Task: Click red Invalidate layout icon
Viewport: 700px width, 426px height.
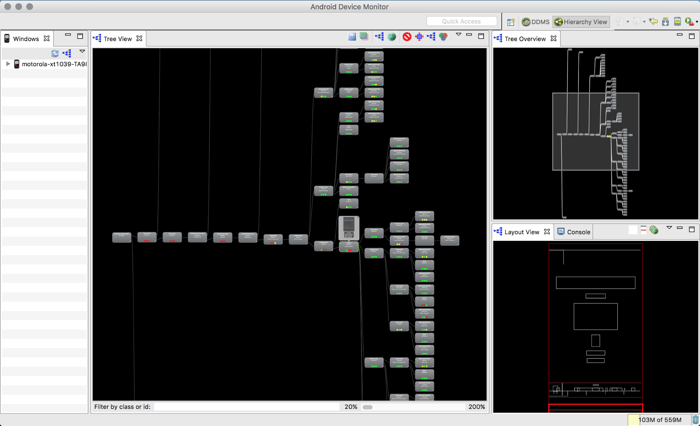Action: point(407,37)
